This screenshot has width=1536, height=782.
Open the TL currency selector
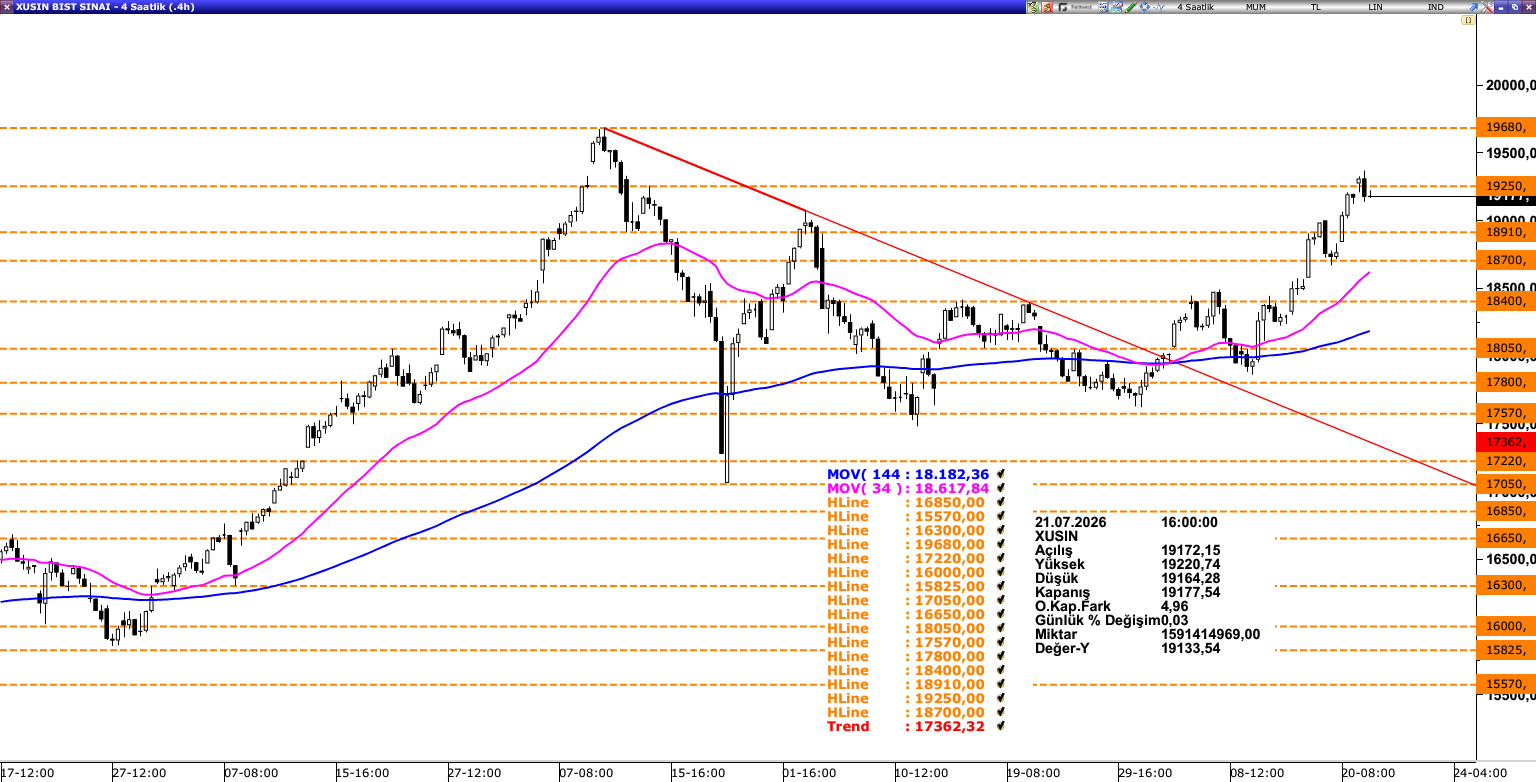[x=1315, y=7]
